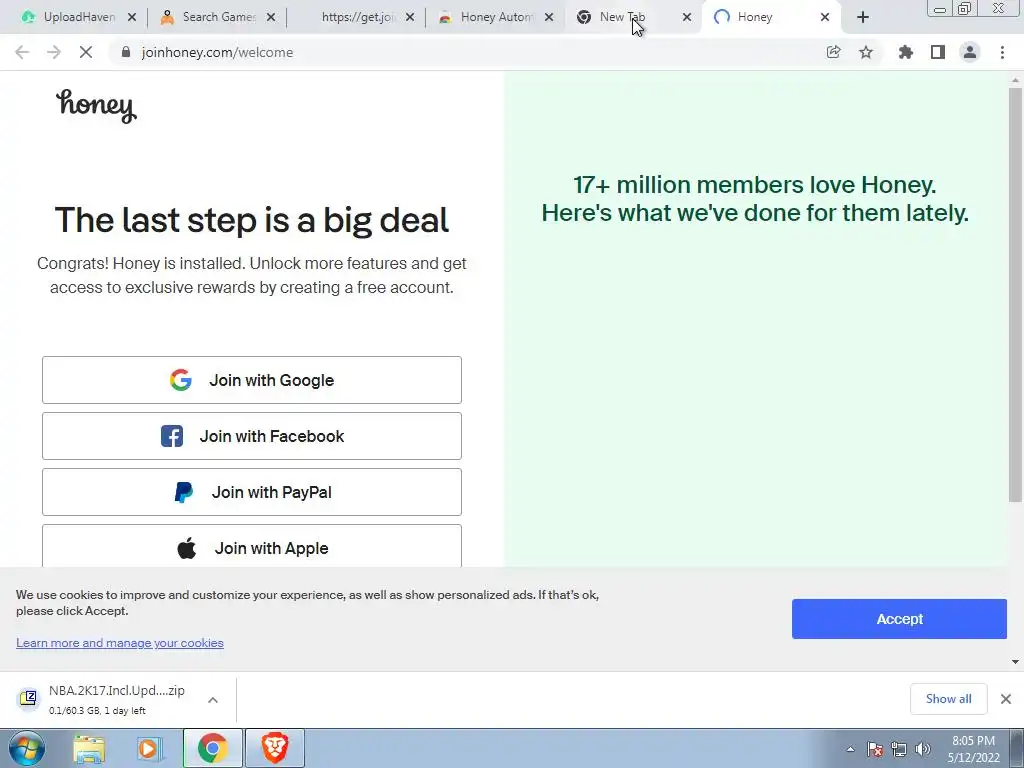This screenshot has height=768, width=1024.
Task: Click Join with Google button
Action: coord(251,380)
